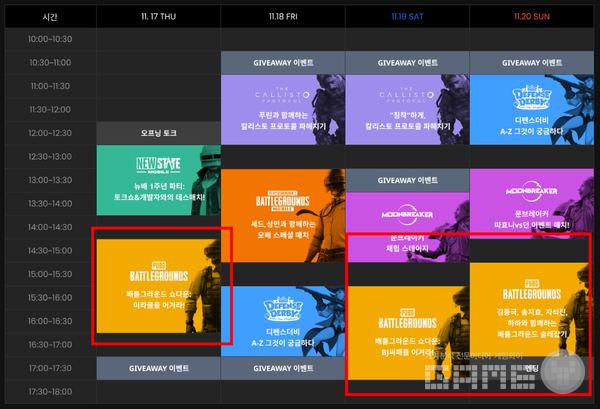The height and width of the screenshot is (409, 600).
Task: Click the 14:30~15:00 time slot
Action: [x=50, y=251]
